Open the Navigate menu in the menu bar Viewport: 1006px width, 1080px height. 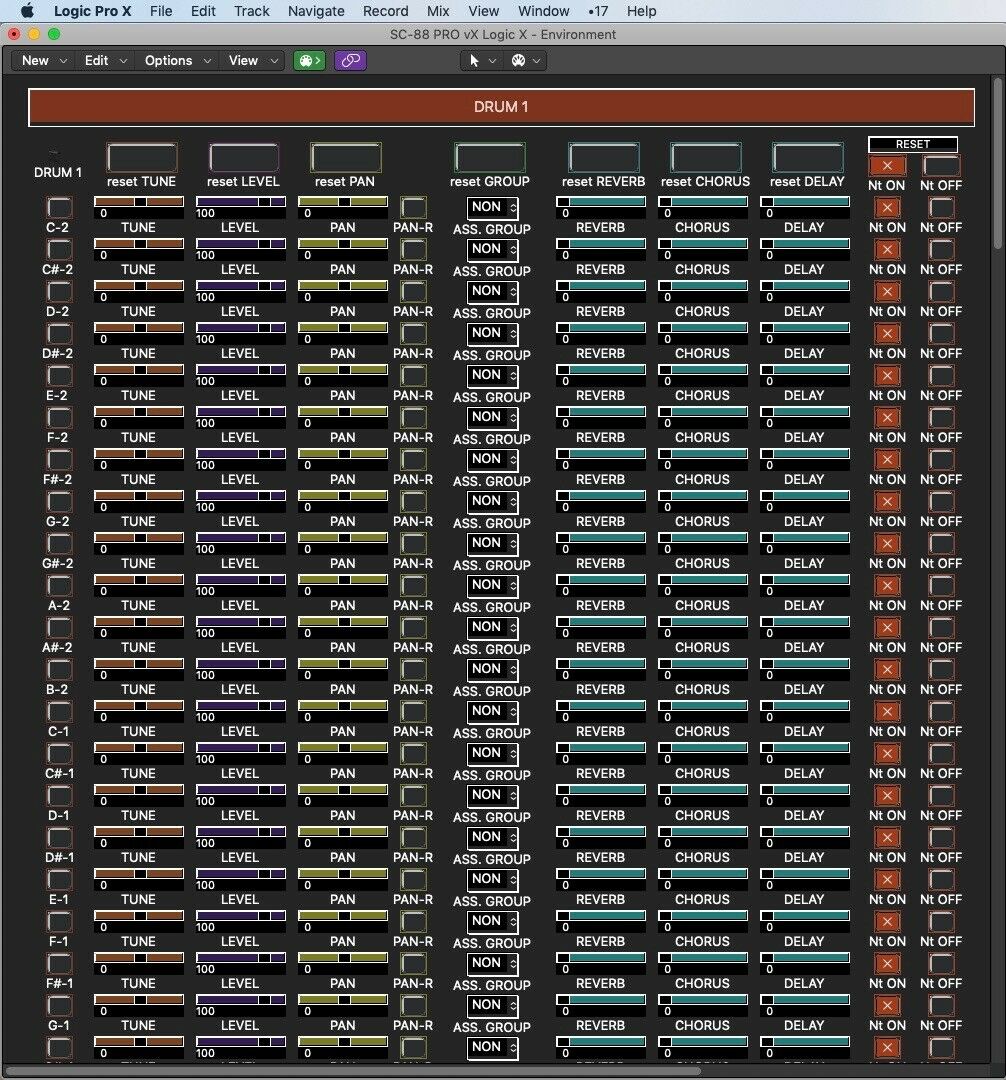[x=316, y=11]
